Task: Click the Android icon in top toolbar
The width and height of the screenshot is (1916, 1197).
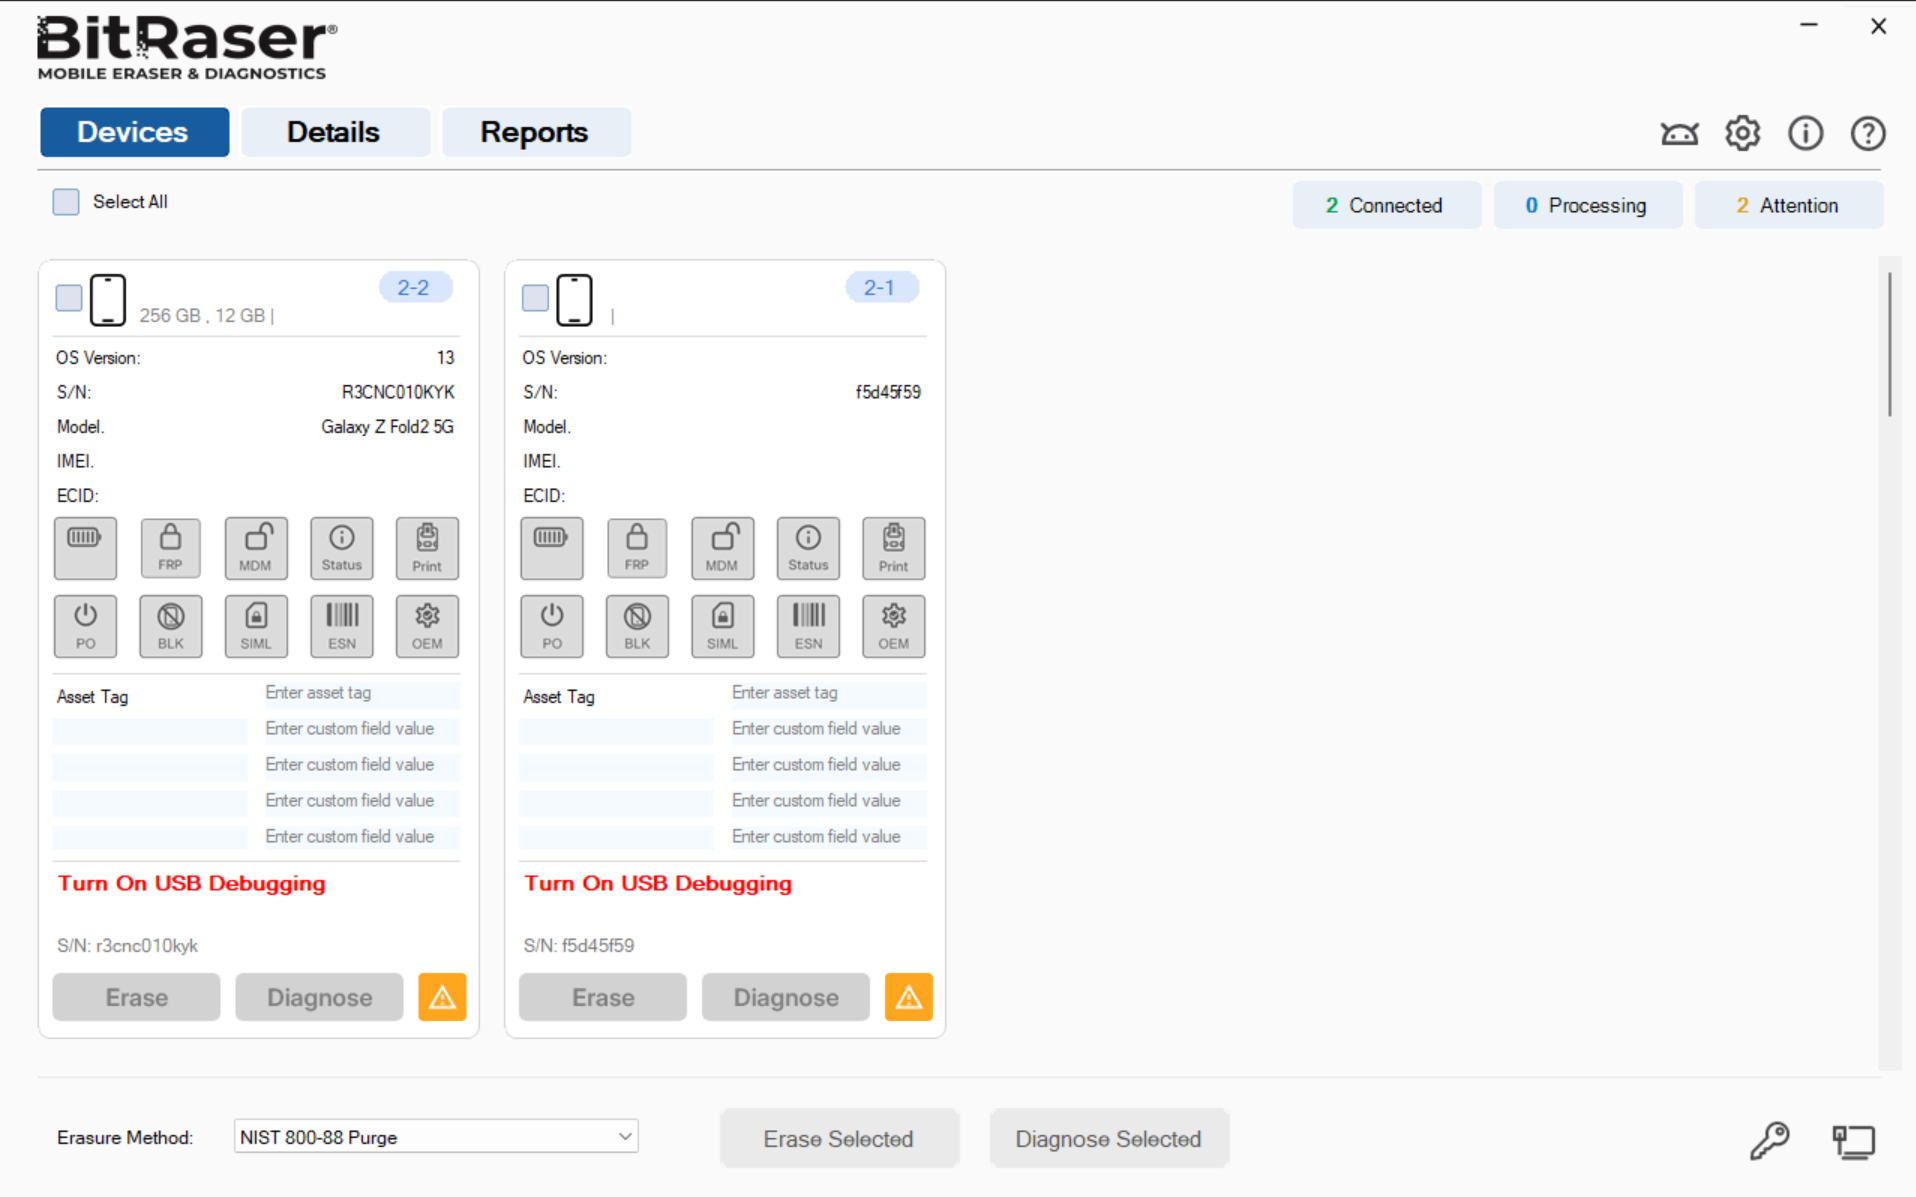Action: 1680,133
